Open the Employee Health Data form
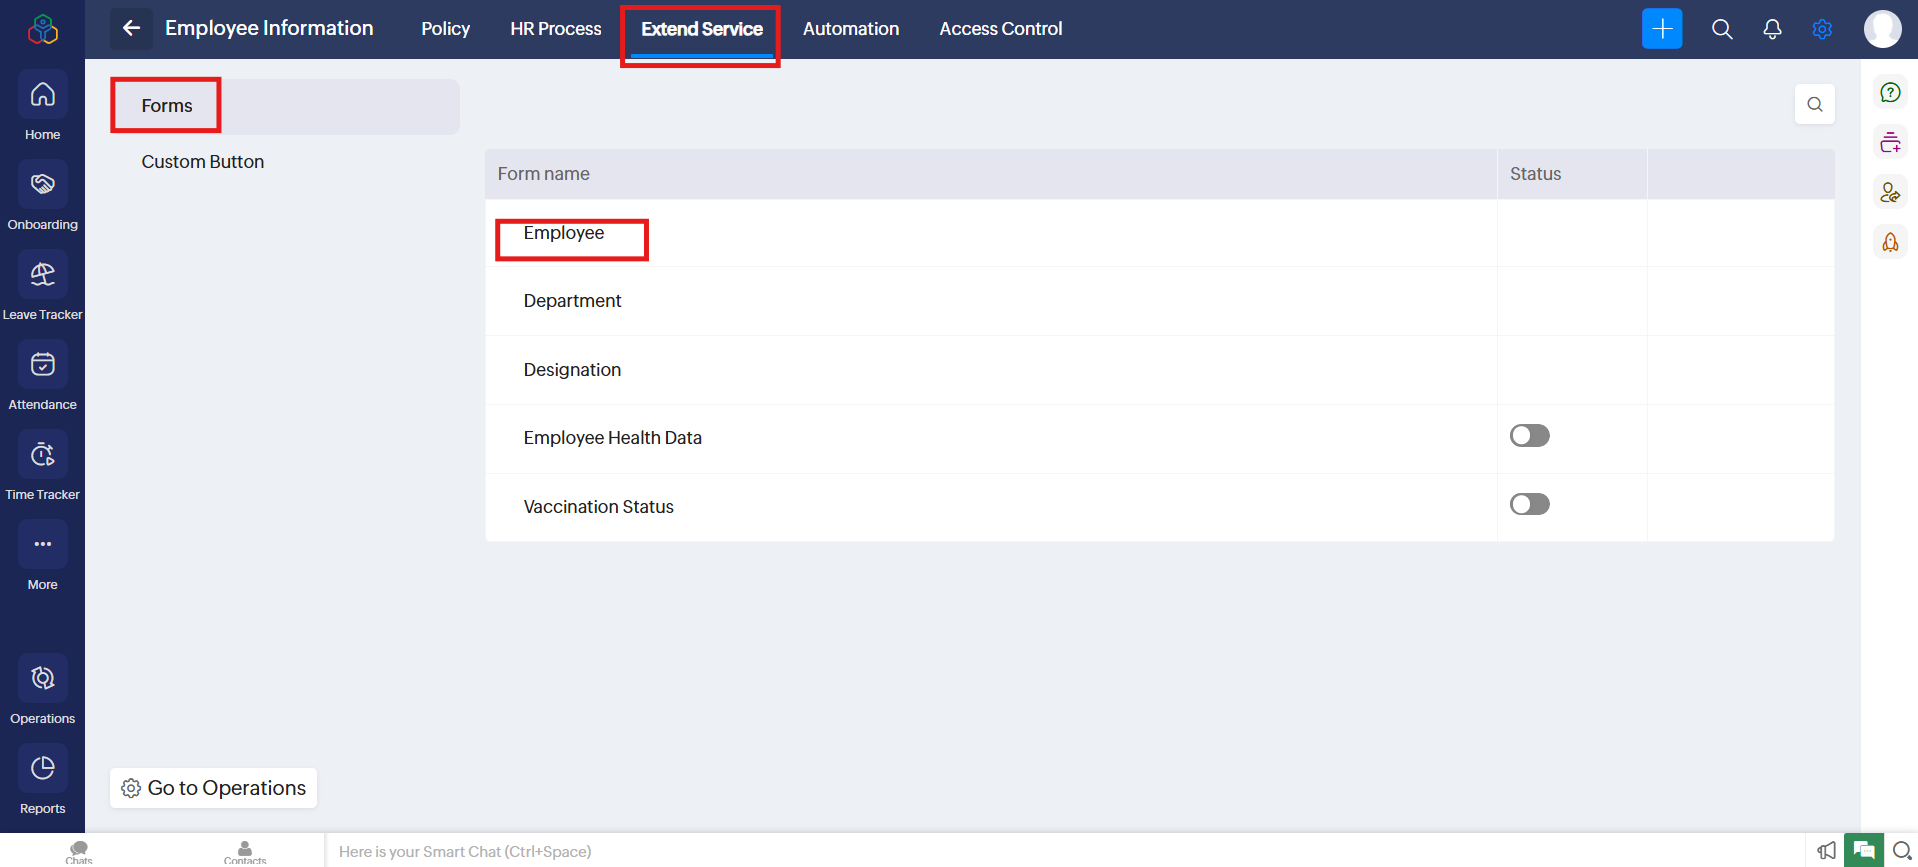The image size is (1918, 867). pyautogui.click(x=612, y=438)
